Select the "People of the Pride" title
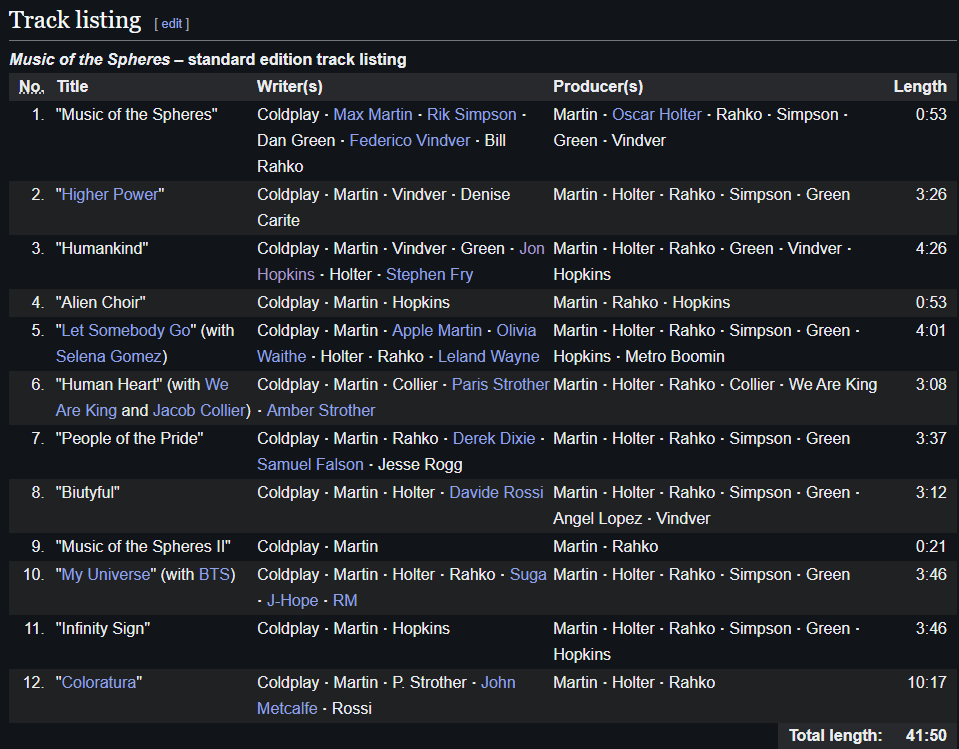Screen dimensions: 959x749 [x=129, y=438]
